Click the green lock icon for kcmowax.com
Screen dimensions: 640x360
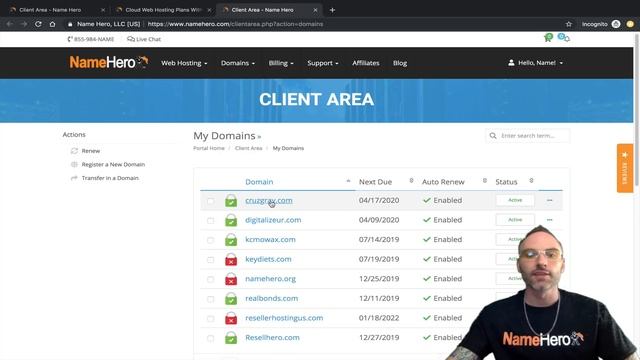click(231, 240)
